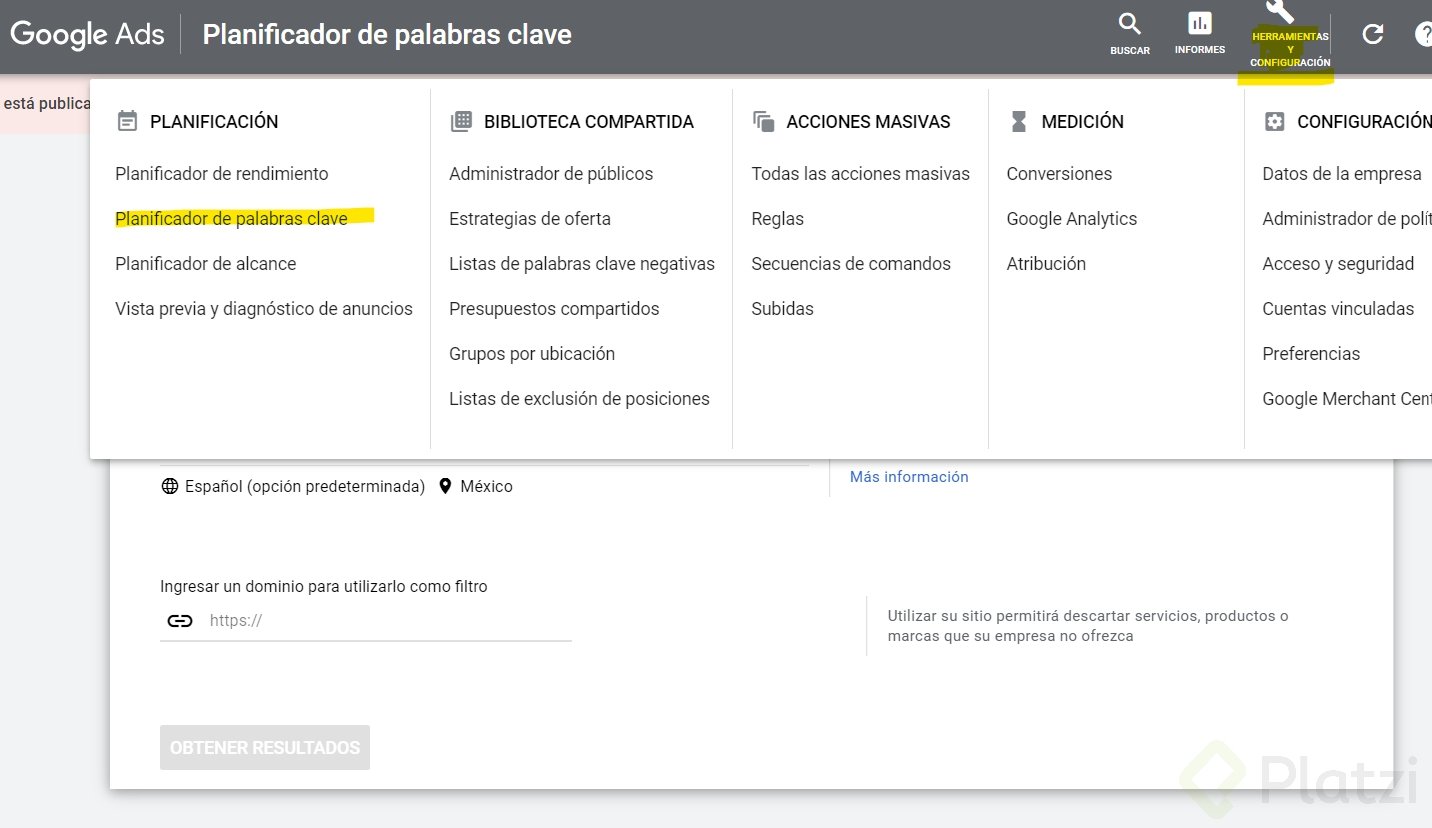Click the MEDICIÓN section heading
The height and width of the screenshot is (828, 1432).
click(x=1083, y=122)
